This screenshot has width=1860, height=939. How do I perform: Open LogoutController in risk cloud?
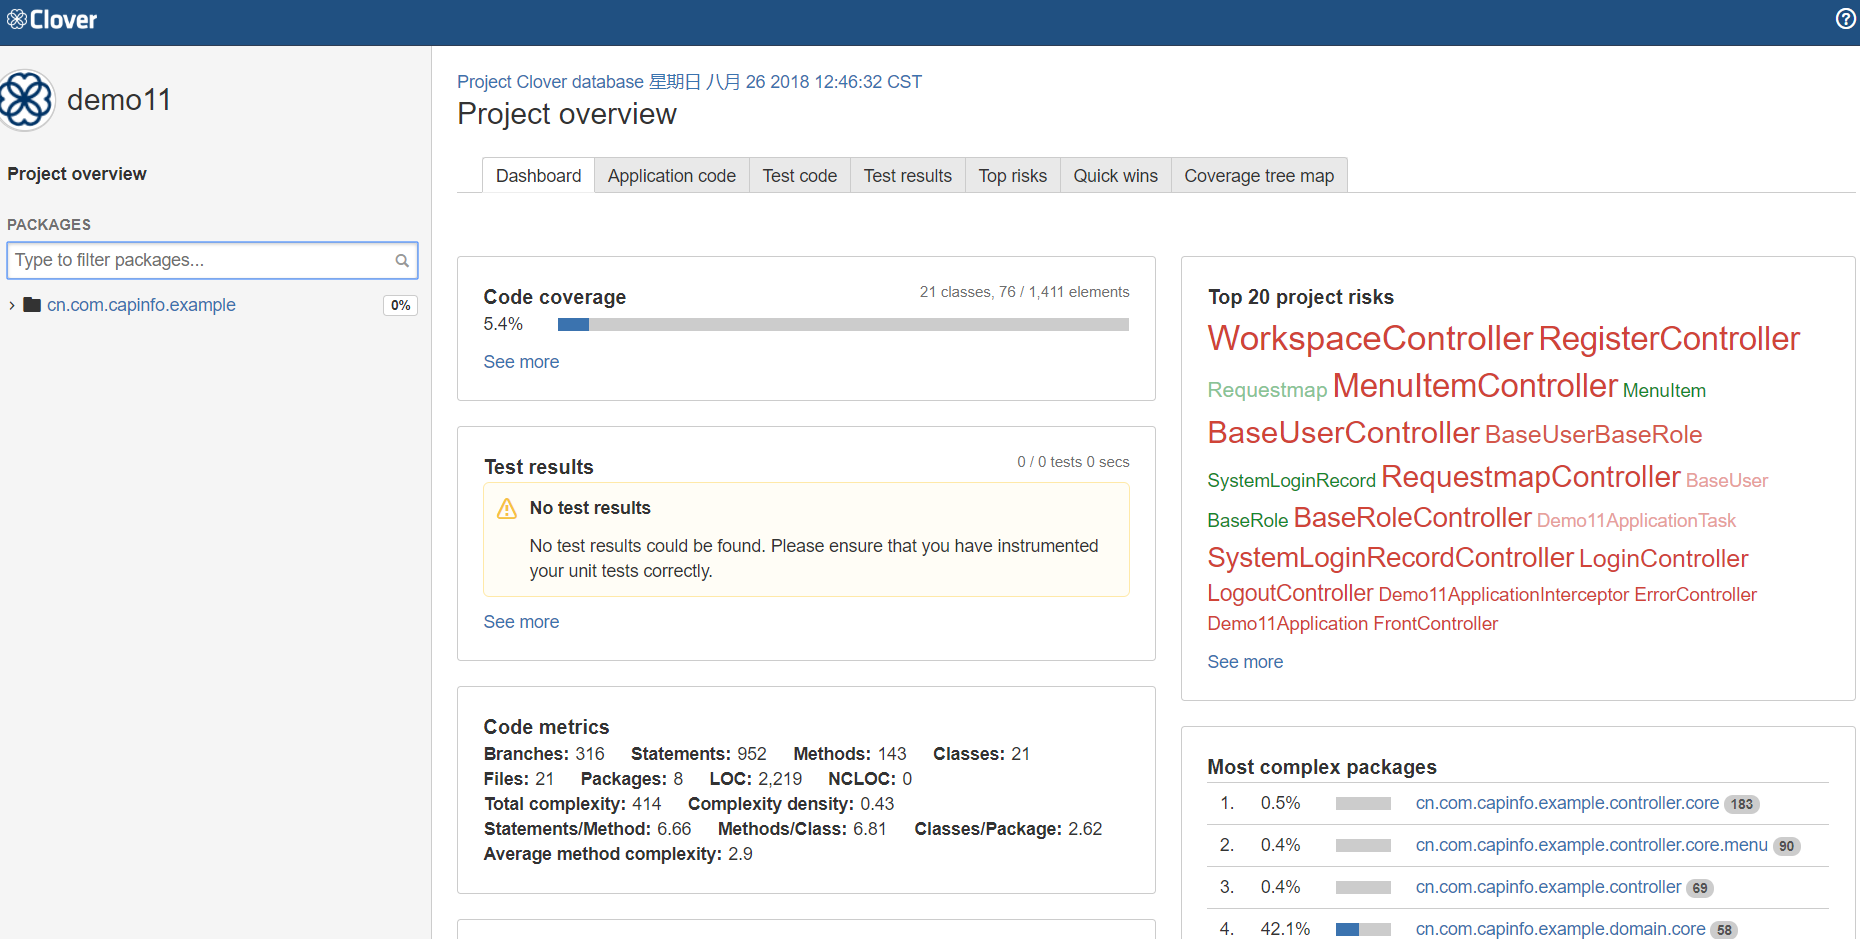point(1290,594)
